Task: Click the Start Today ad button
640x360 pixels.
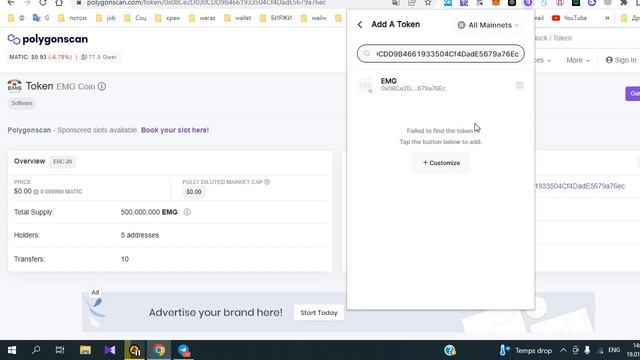Action: [x=319, y=313]
